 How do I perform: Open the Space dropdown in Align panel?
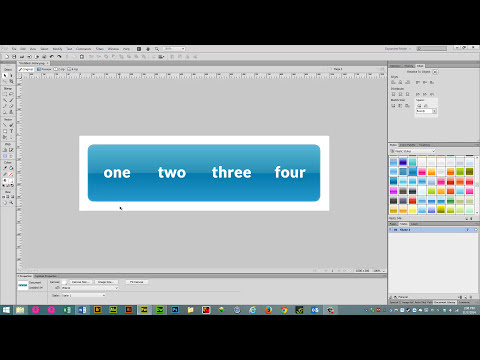coord(426,111)
